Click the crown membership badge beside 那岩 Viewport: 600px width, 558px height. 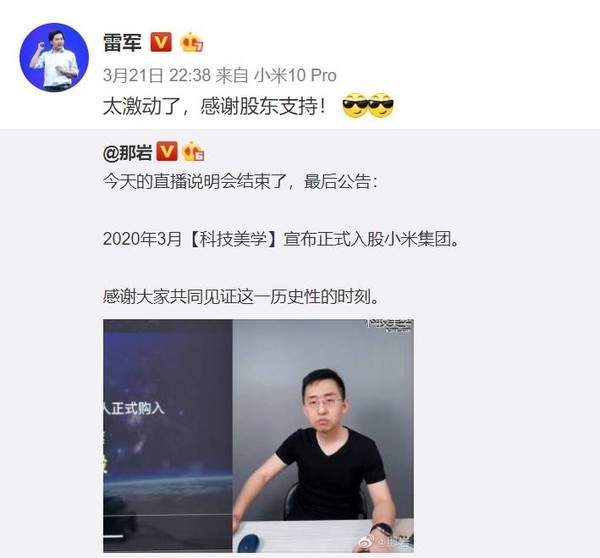194,151
